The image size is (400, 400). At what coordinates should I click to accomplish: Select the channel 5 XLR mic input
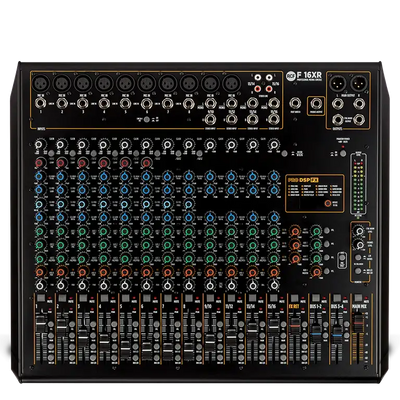[126, 84]
